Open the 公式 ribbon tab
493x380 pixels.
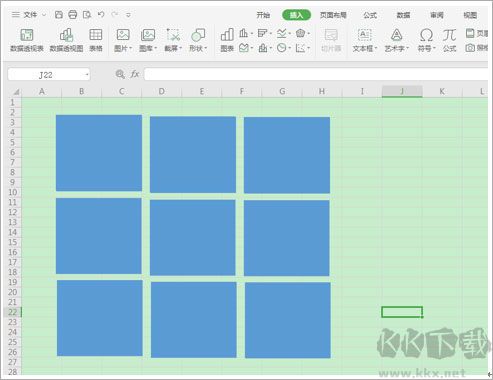(370, 15)
